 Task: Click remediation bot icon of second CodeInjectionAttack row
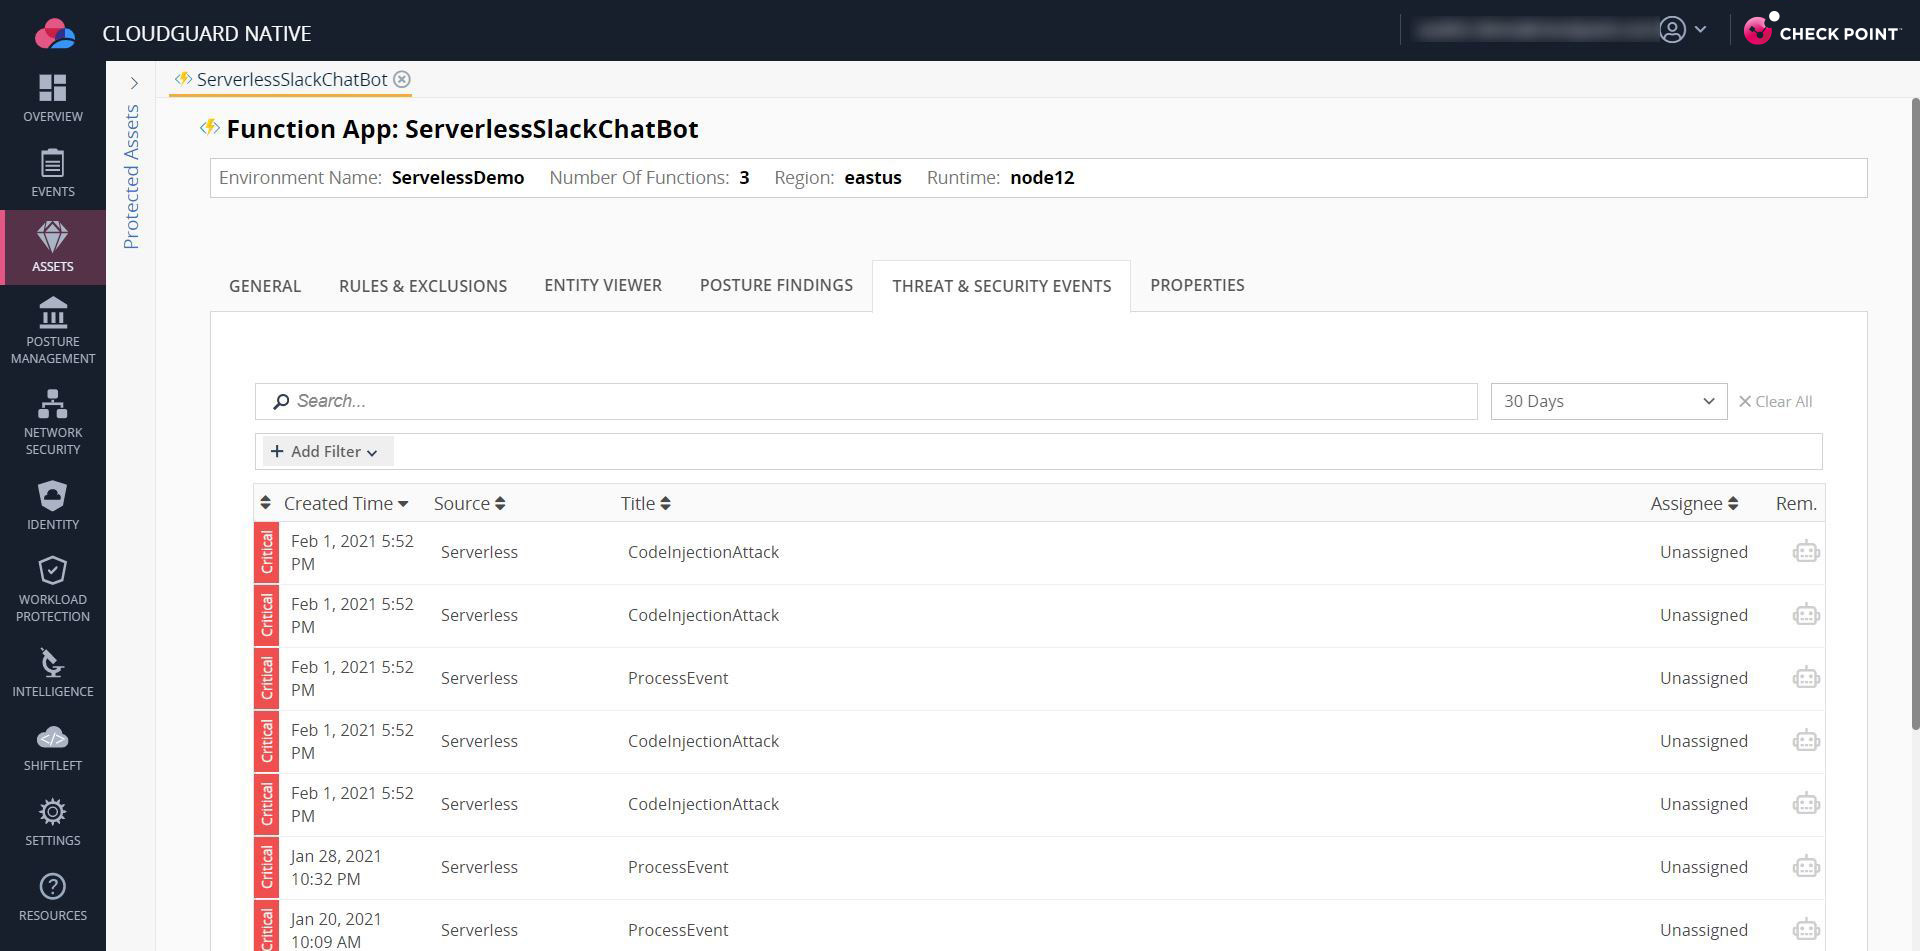[x=1806, y=614]
